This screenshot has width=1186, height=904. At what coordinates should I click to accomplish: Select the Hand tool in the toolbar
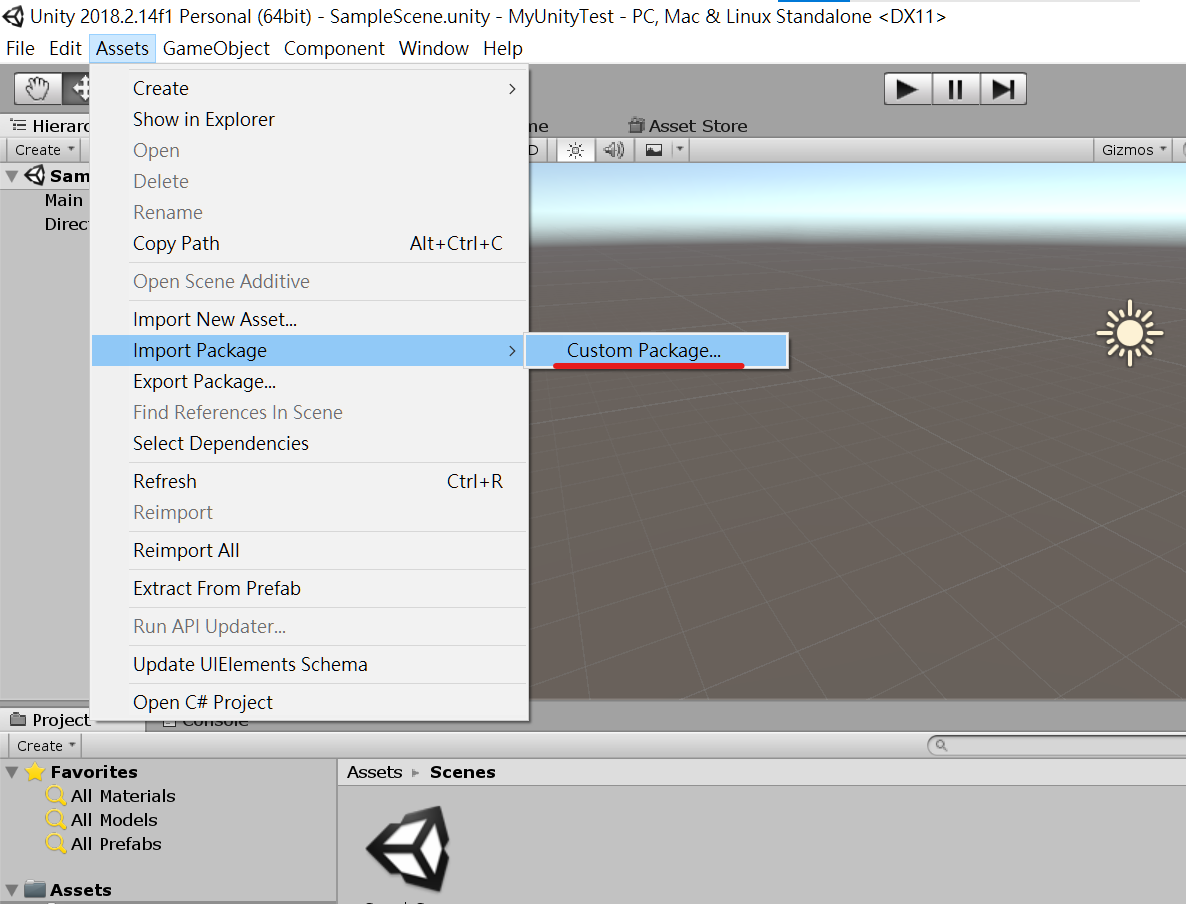37,88
